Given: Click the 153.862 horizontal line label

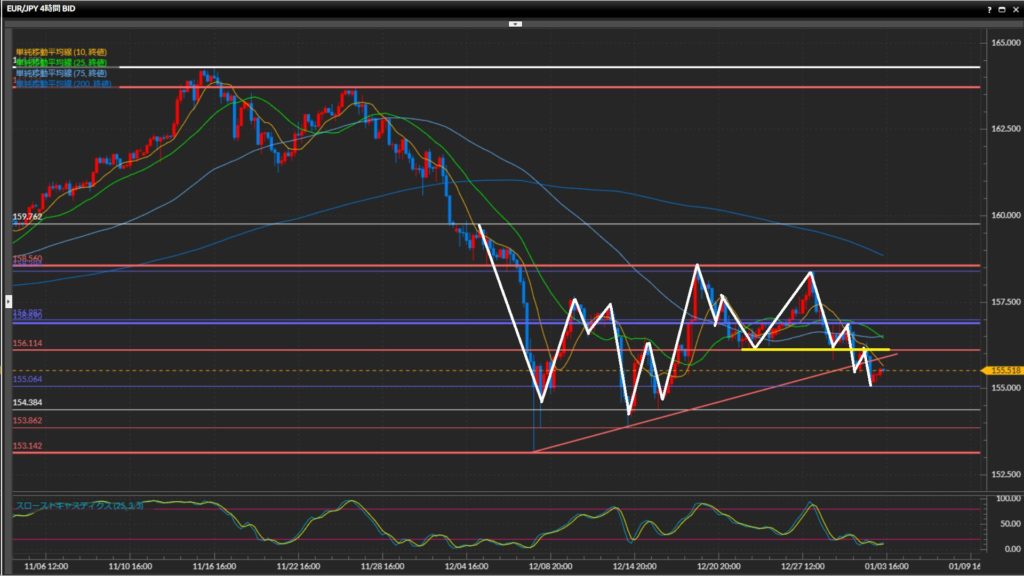Looking at the screenshot, I should (27, 420).
